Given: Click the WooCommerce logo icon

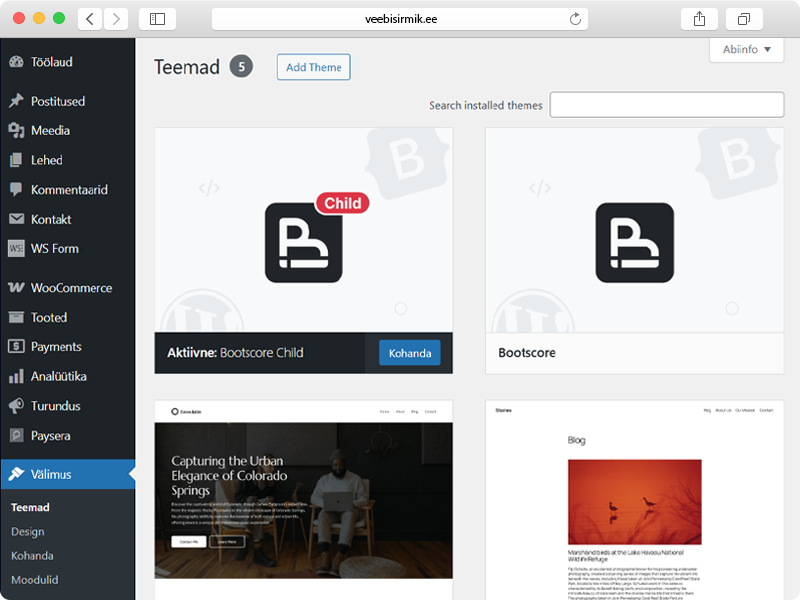Looking at the screenshot, I should 16,288.
